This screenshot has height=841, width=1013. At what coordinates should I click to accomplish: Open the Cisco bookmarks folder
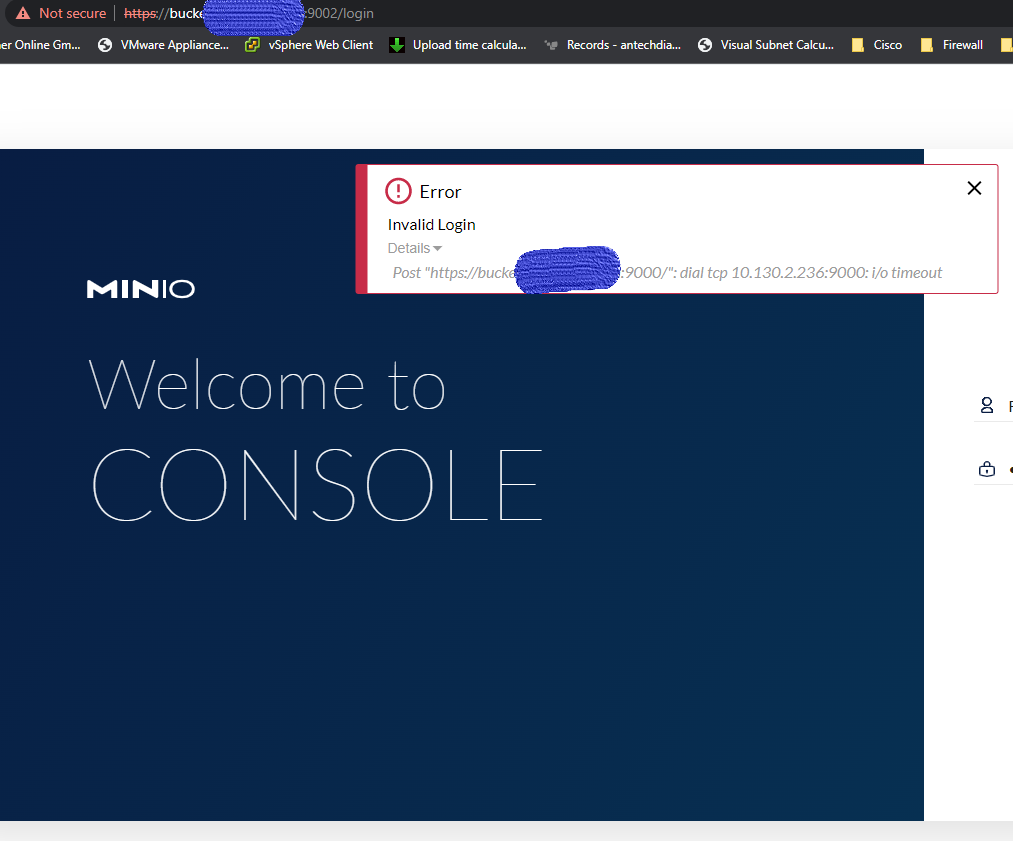877,45
